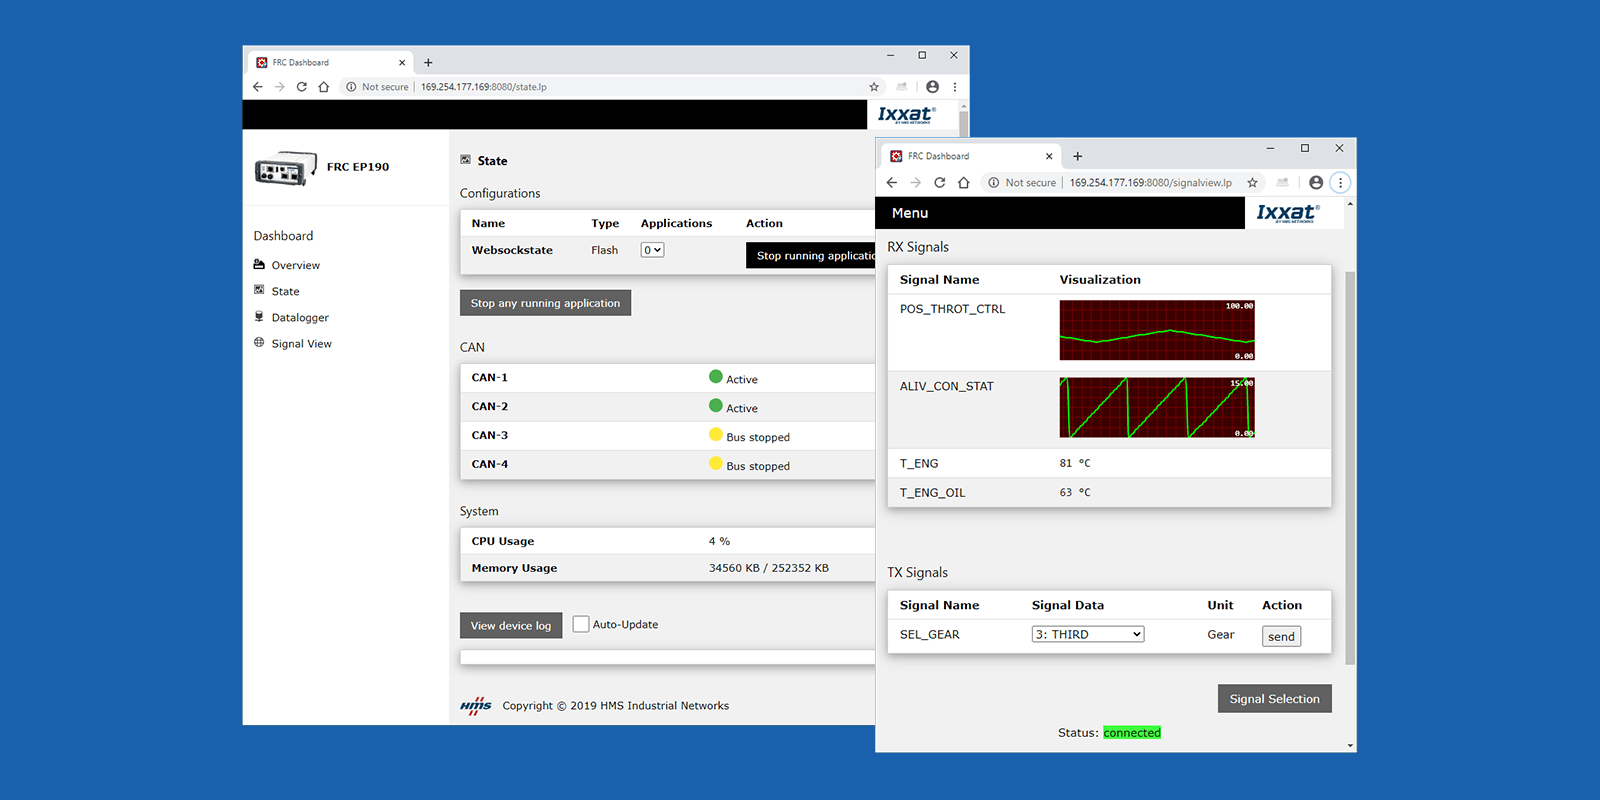Open the State page from sidebar
The height and width of the screenshot is (800, 1600).
(285, 291)
